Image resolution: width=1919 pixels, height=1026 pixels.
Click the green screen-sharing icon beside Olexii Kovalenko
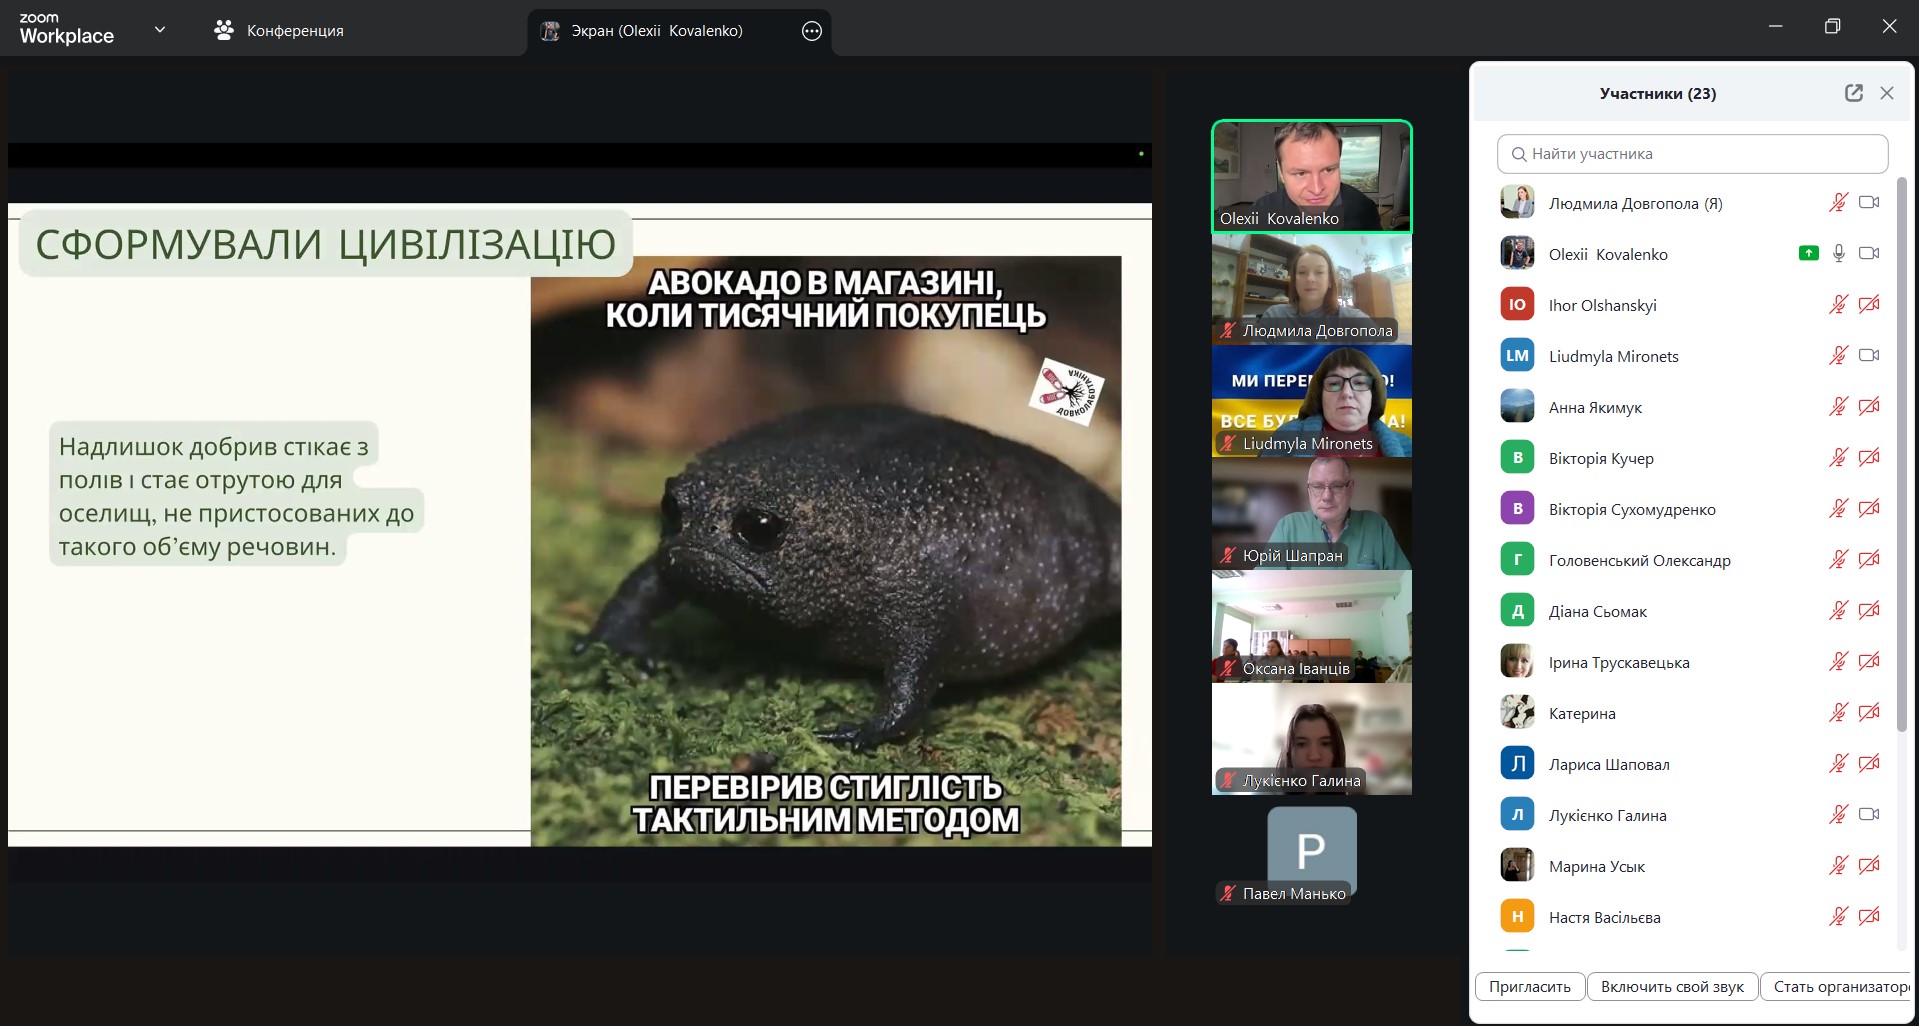click(1808, 254)
